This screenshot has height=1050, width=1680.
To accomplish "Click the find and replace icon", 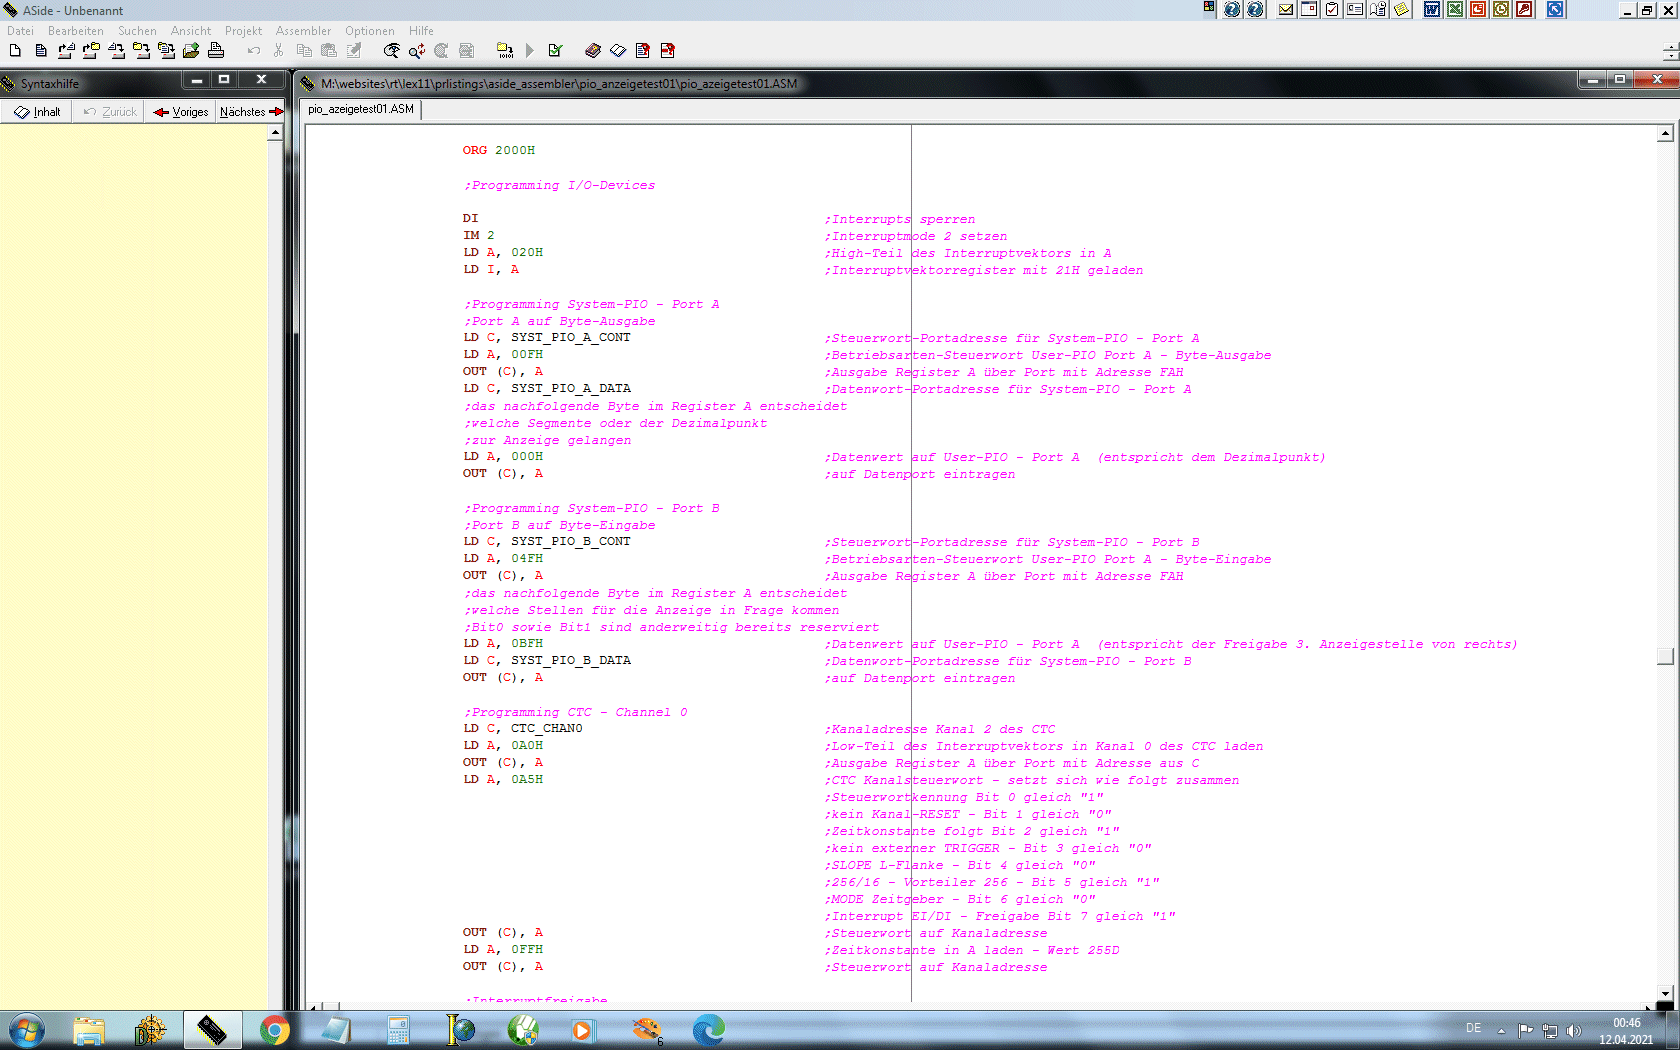I will 417,51.
